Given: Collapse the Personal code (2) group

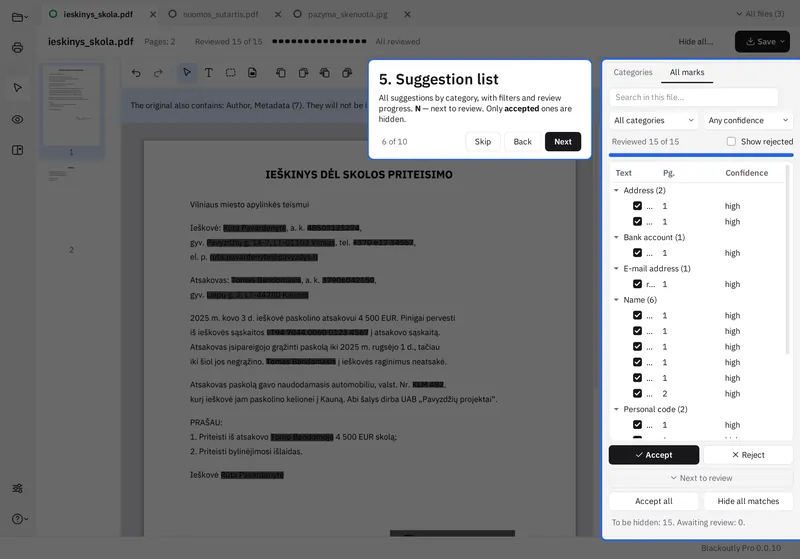Looking at the screenshot, I should point(616,409).
